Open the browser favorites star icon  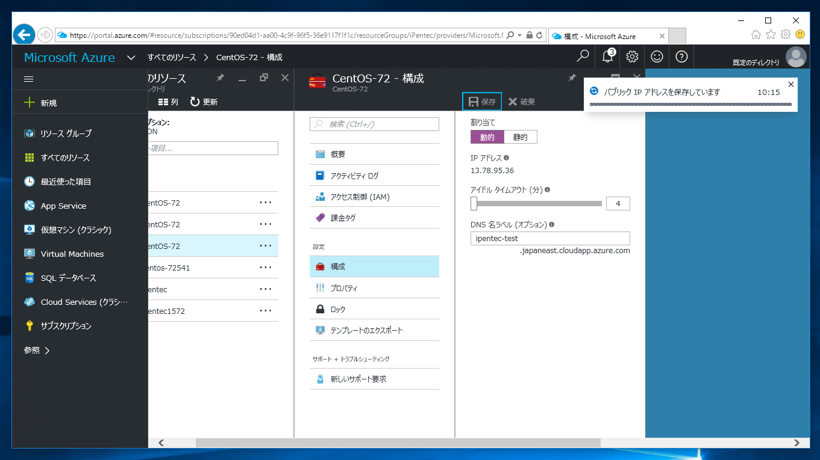[771, 34]
